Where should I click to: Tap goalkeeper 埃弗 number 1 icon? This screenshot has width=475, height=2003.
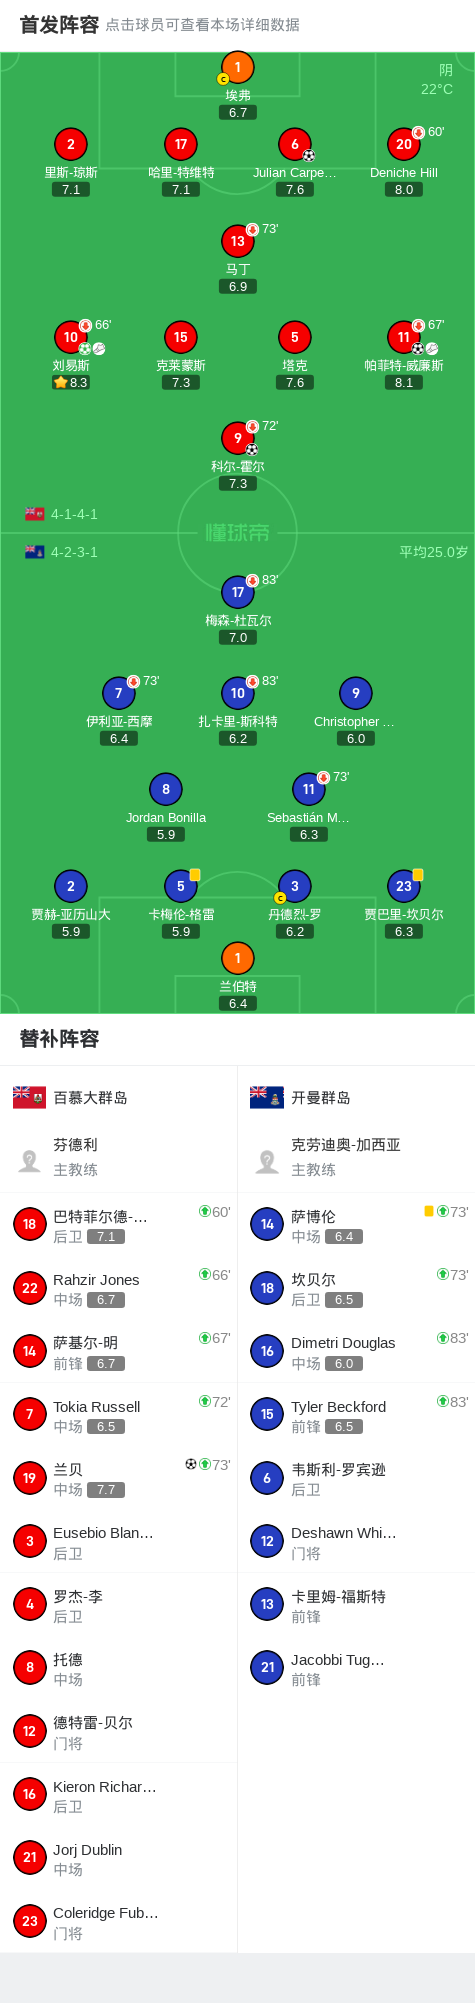(x=238, y=67)
